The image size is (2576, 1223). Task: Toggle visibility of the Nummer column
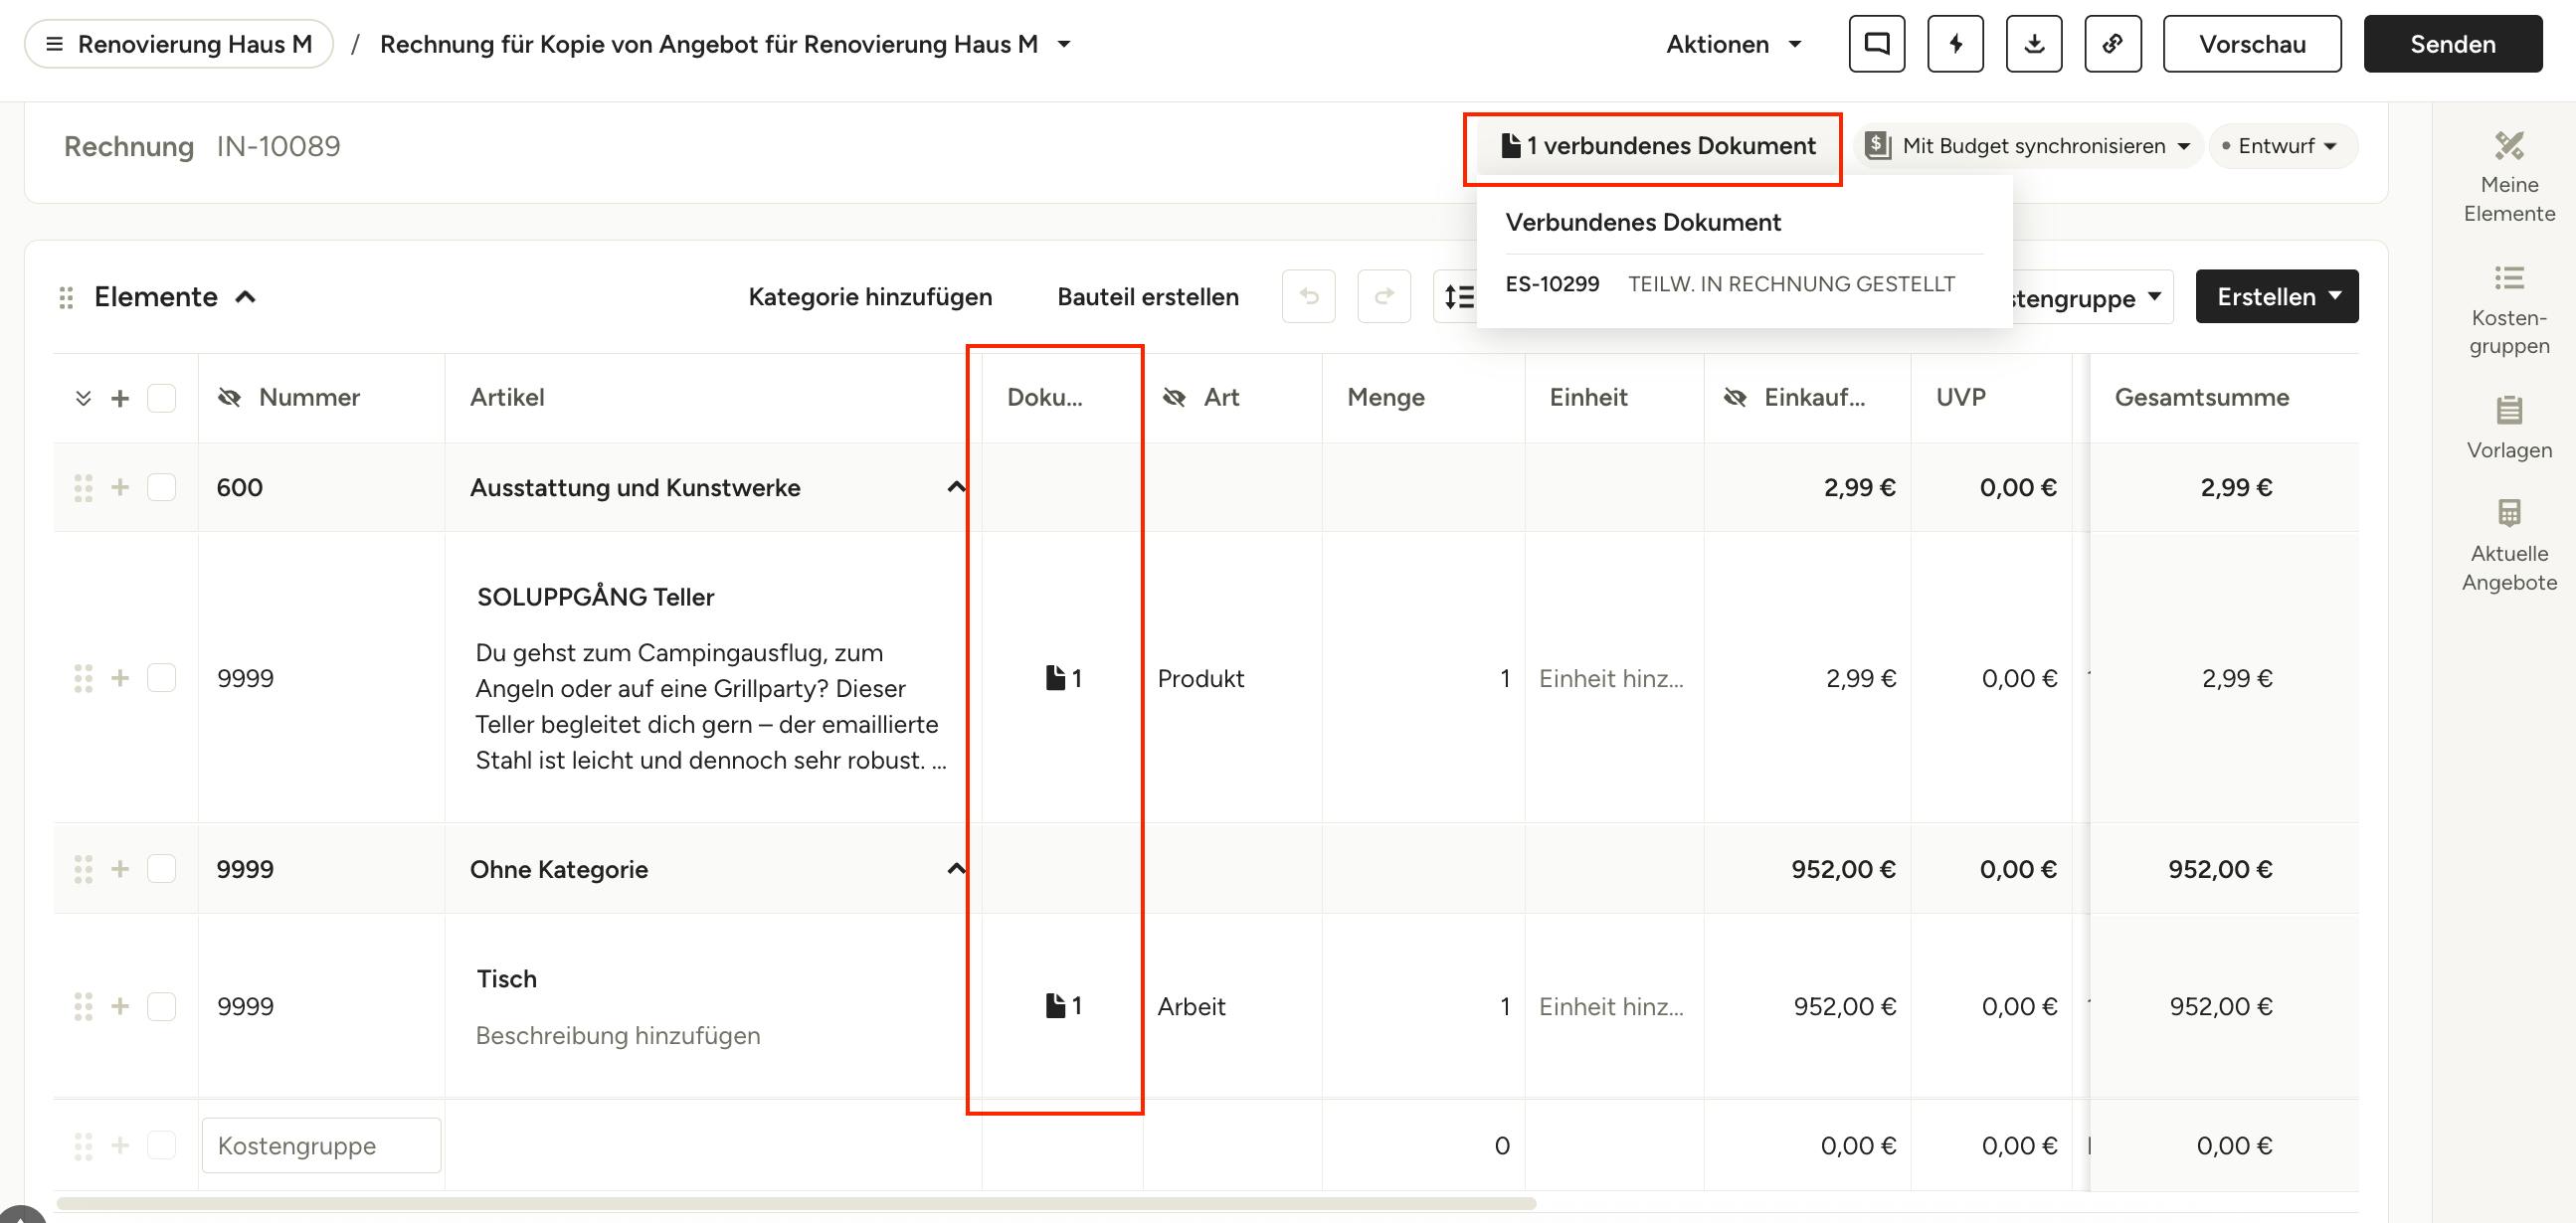229,397
